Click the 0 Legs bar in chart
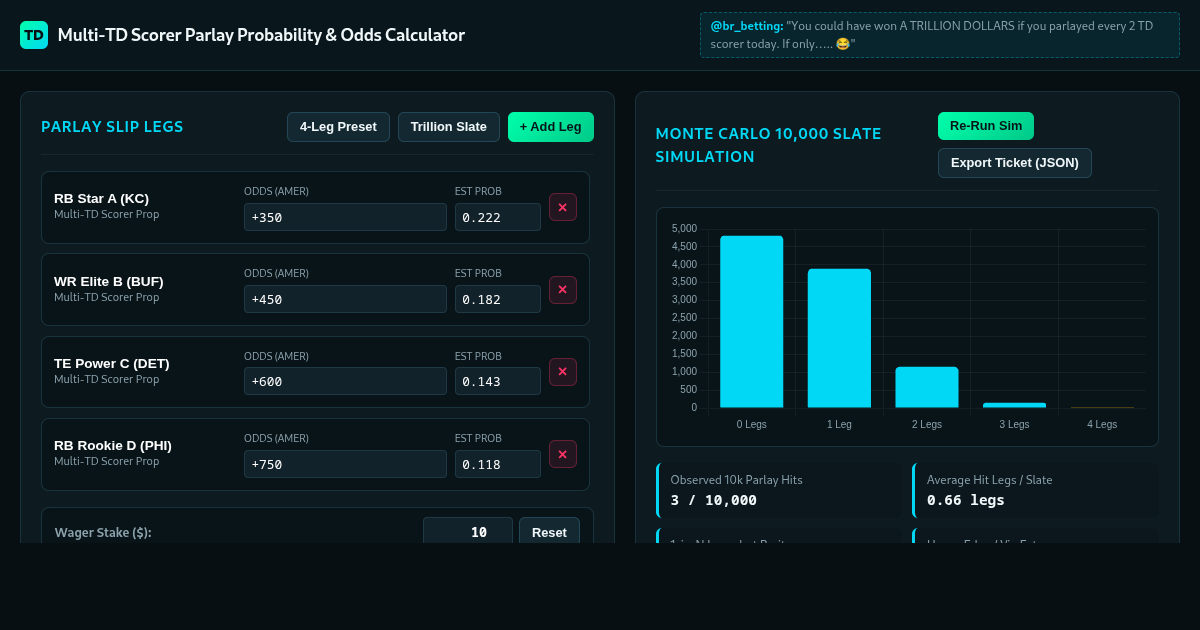The height and width of the screenshot is (630, 1200). (752, 322)
